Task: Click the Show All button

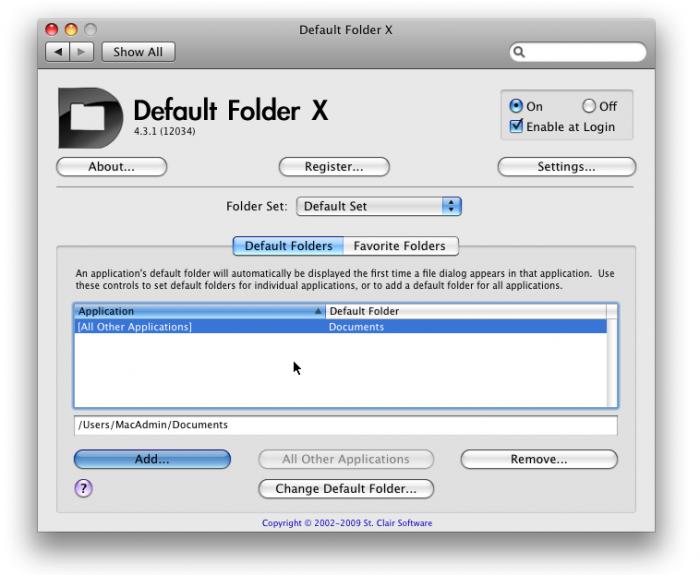Action: pyautogui.click(x=138, y=52)
